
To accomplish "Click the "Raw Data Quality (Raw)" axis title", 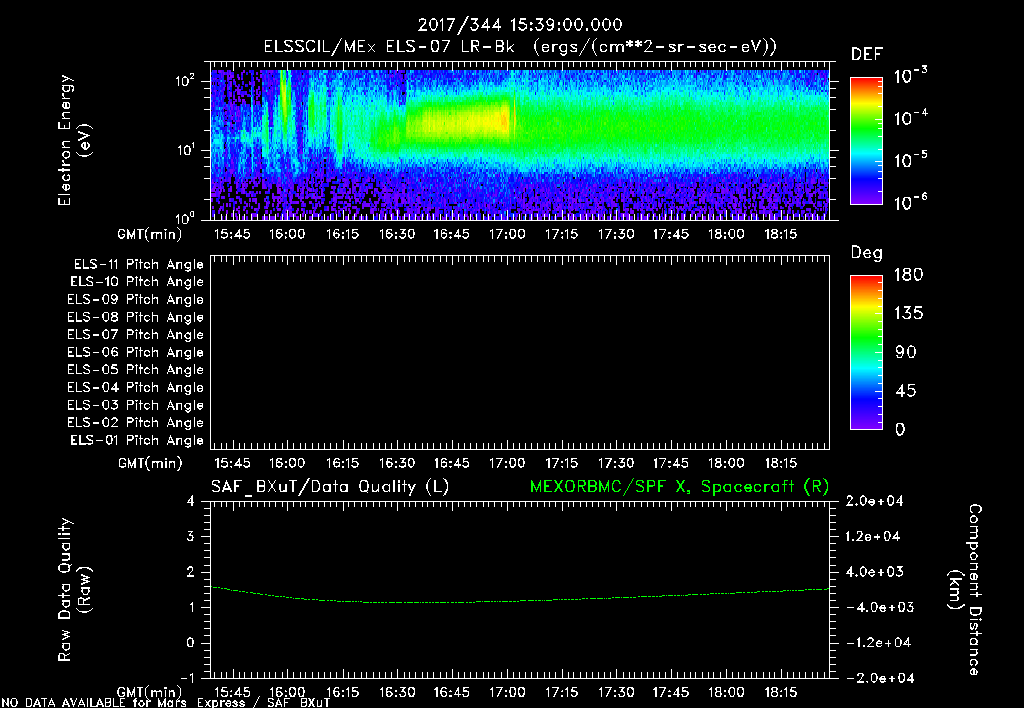I will 74,590.
